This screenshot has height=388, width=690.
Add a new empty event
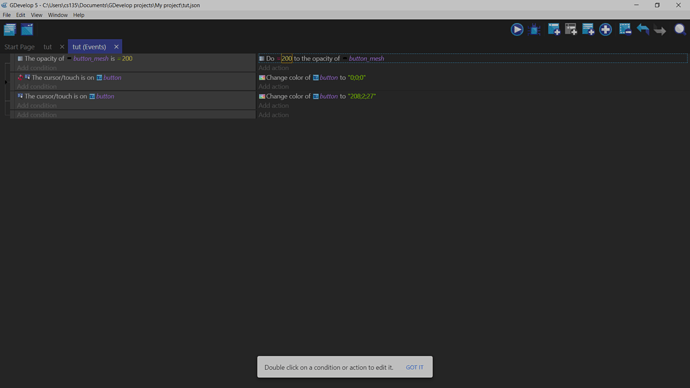tap(554, 29)
